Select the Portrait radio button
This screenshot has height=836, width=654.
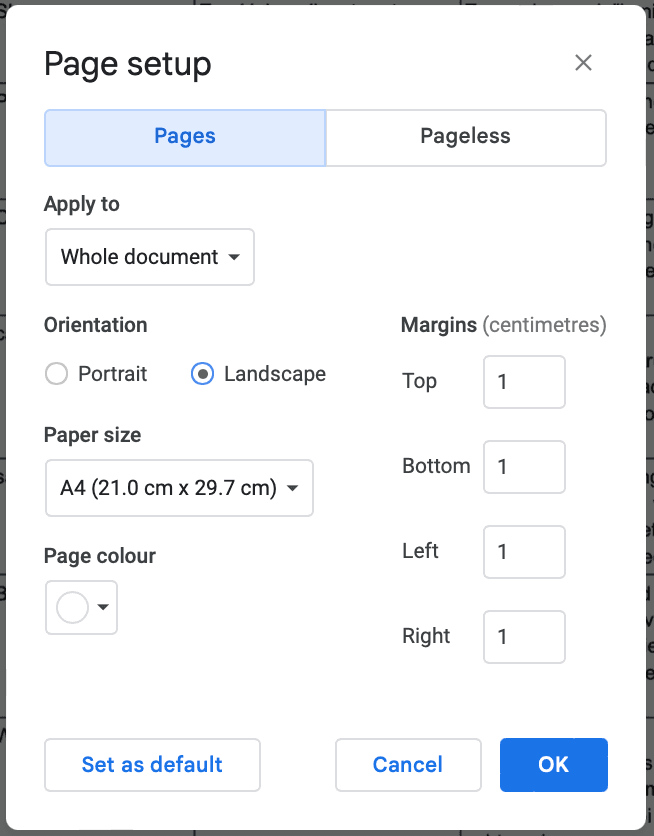(x=57, y=374)
